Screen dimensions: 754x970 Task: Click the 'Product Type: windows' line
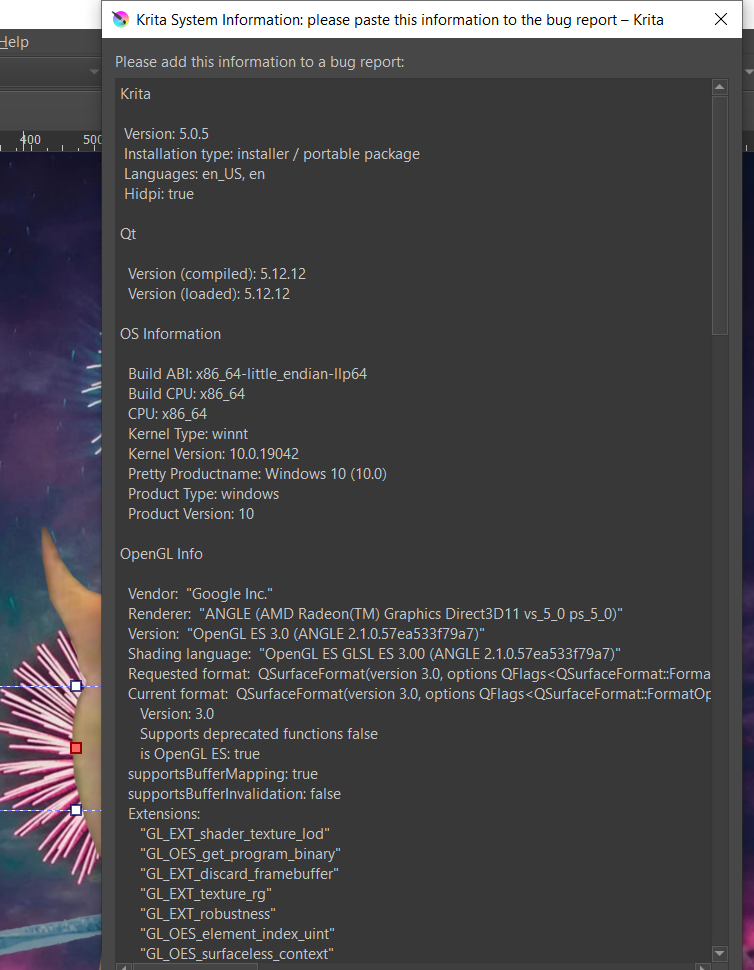[x=203, y=494]
